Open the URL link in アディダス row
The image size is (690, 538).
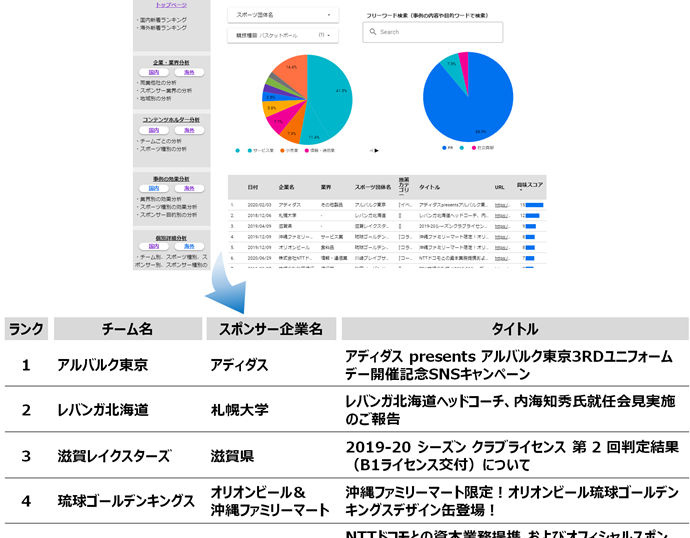point(502,205)
